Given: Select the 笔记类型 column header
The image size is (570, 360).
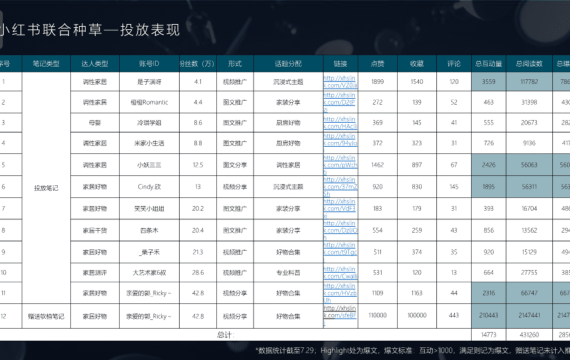Looking at the screenshot, I should click(46, 64).
